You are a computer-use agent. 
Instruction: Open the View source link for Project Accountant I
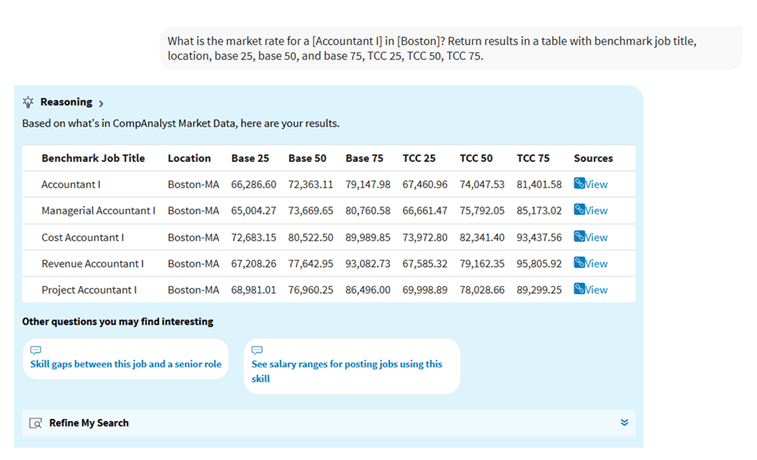coord(590,289)
